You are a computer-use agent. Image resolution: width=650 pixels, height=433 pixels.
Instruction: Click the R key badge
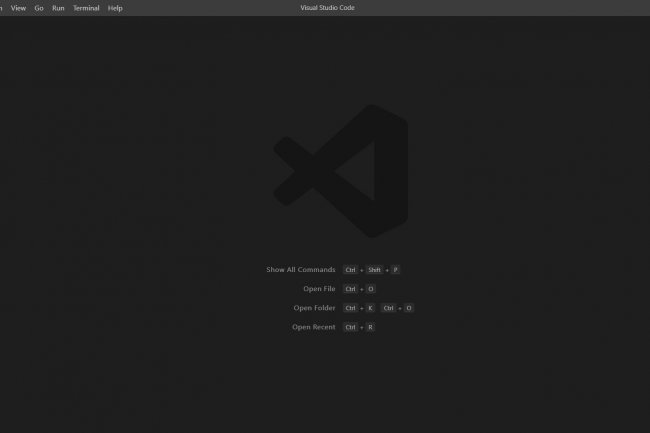pos(370,327)
